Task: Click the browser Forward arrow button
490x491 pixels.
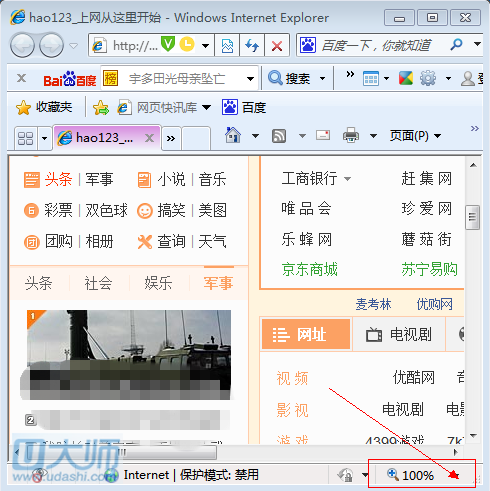Action: [x=51, y=45]
